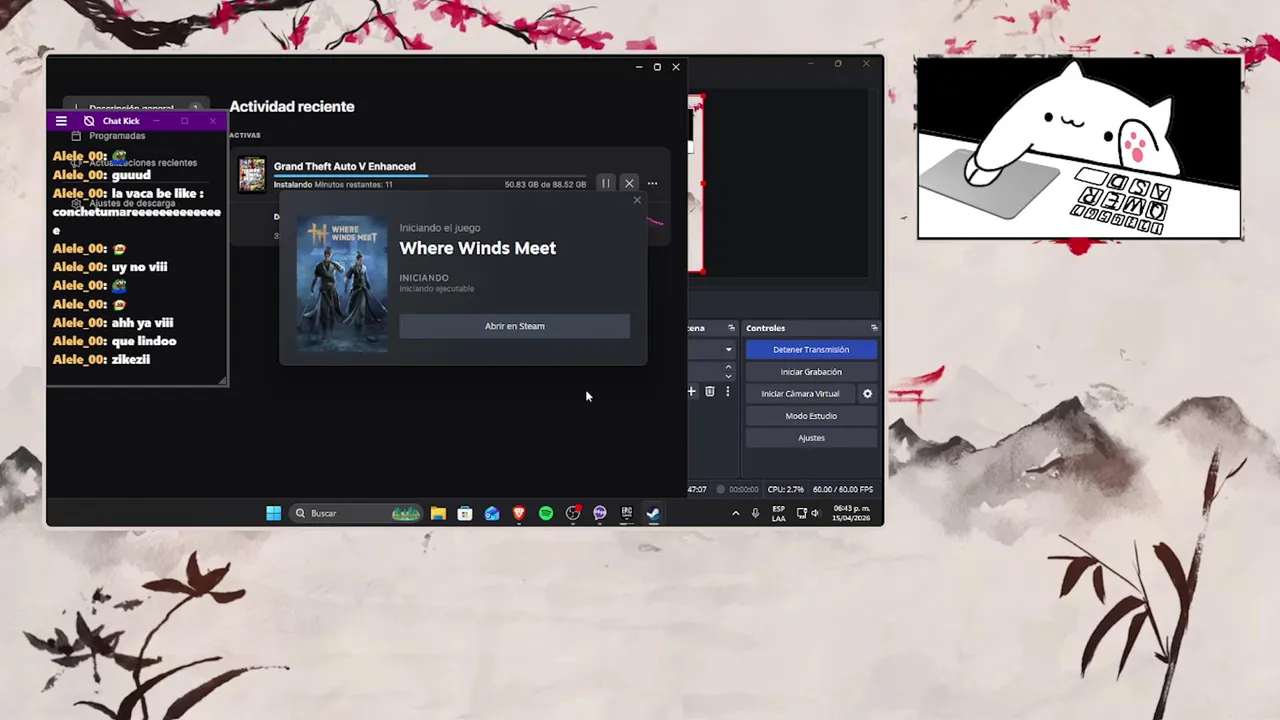
Task: Open virtual camera settings gear in OBS
Action: (x=867, y=394)
